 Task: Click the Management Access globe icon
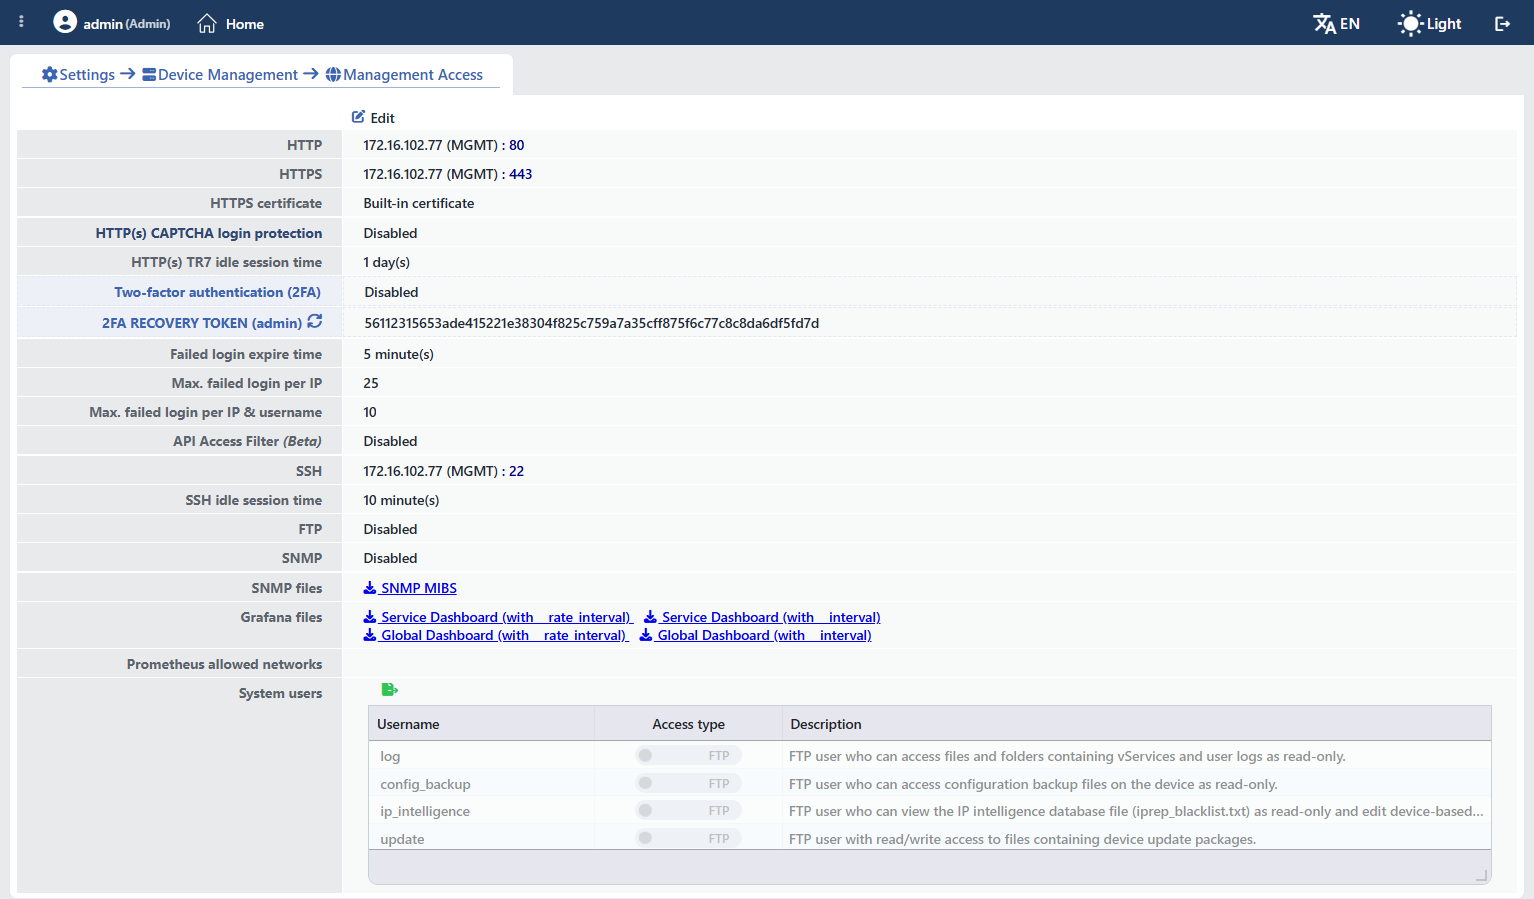333,74
